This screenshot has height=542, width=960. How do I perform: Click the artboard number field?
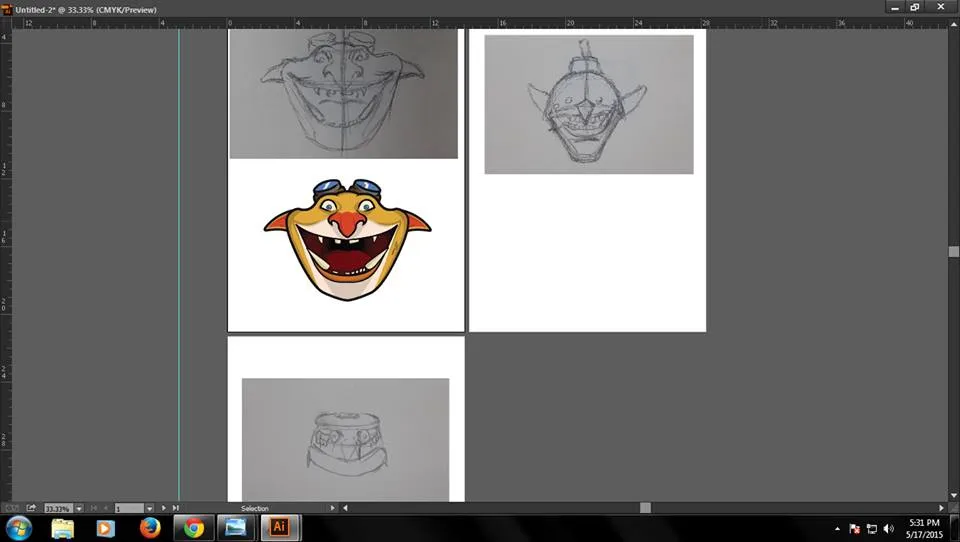[x=129, y=508]
